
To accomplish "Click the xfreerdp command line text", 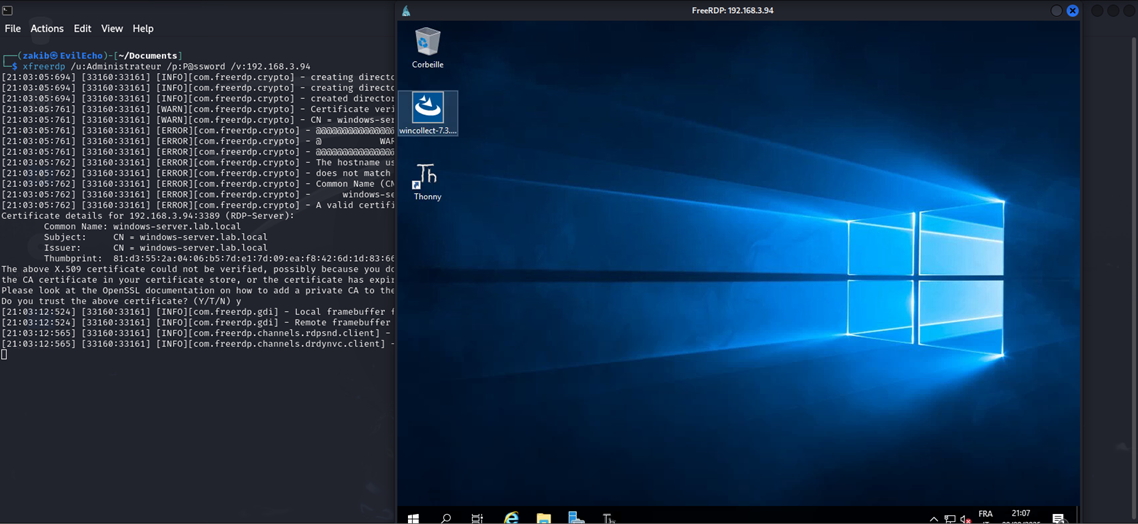I will click(166, 66).
